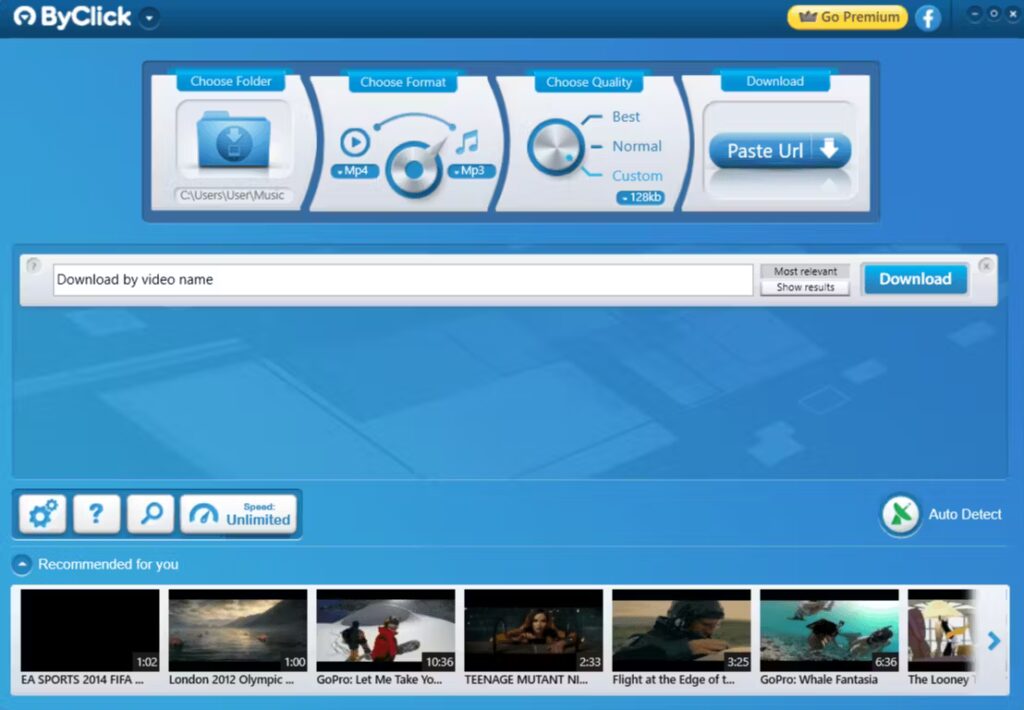Click the Go Premium button
This screenshot has height=710, width=1024.
pos(846,17)
